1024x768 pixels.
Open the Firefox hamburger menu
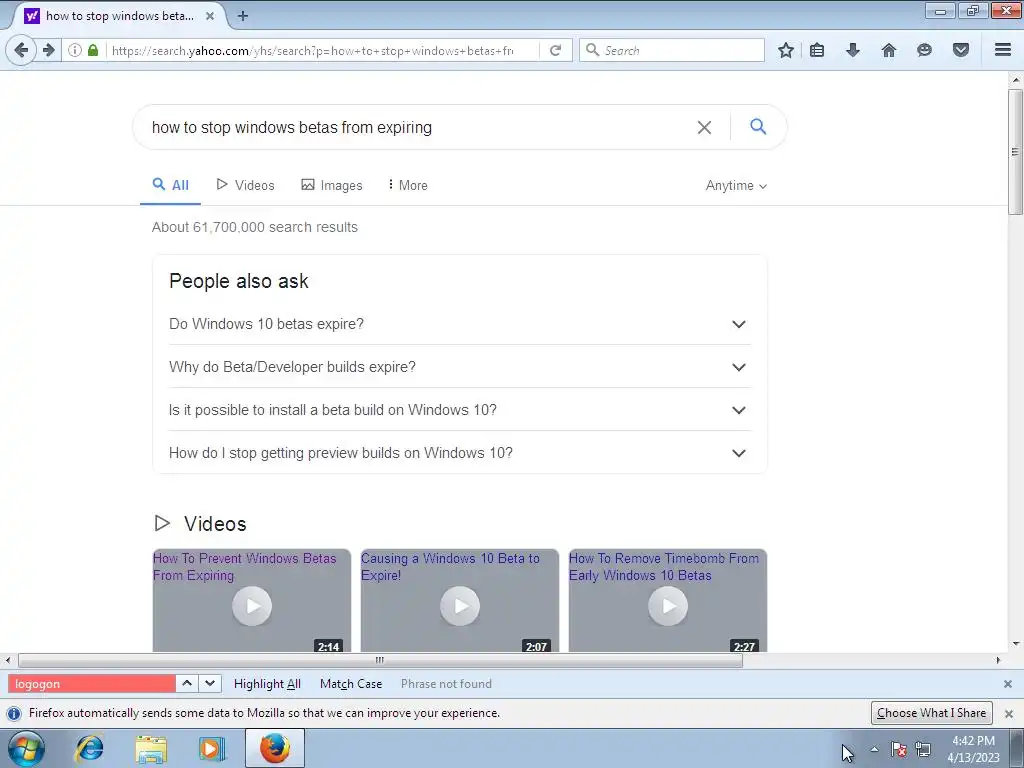(1002, 50)
